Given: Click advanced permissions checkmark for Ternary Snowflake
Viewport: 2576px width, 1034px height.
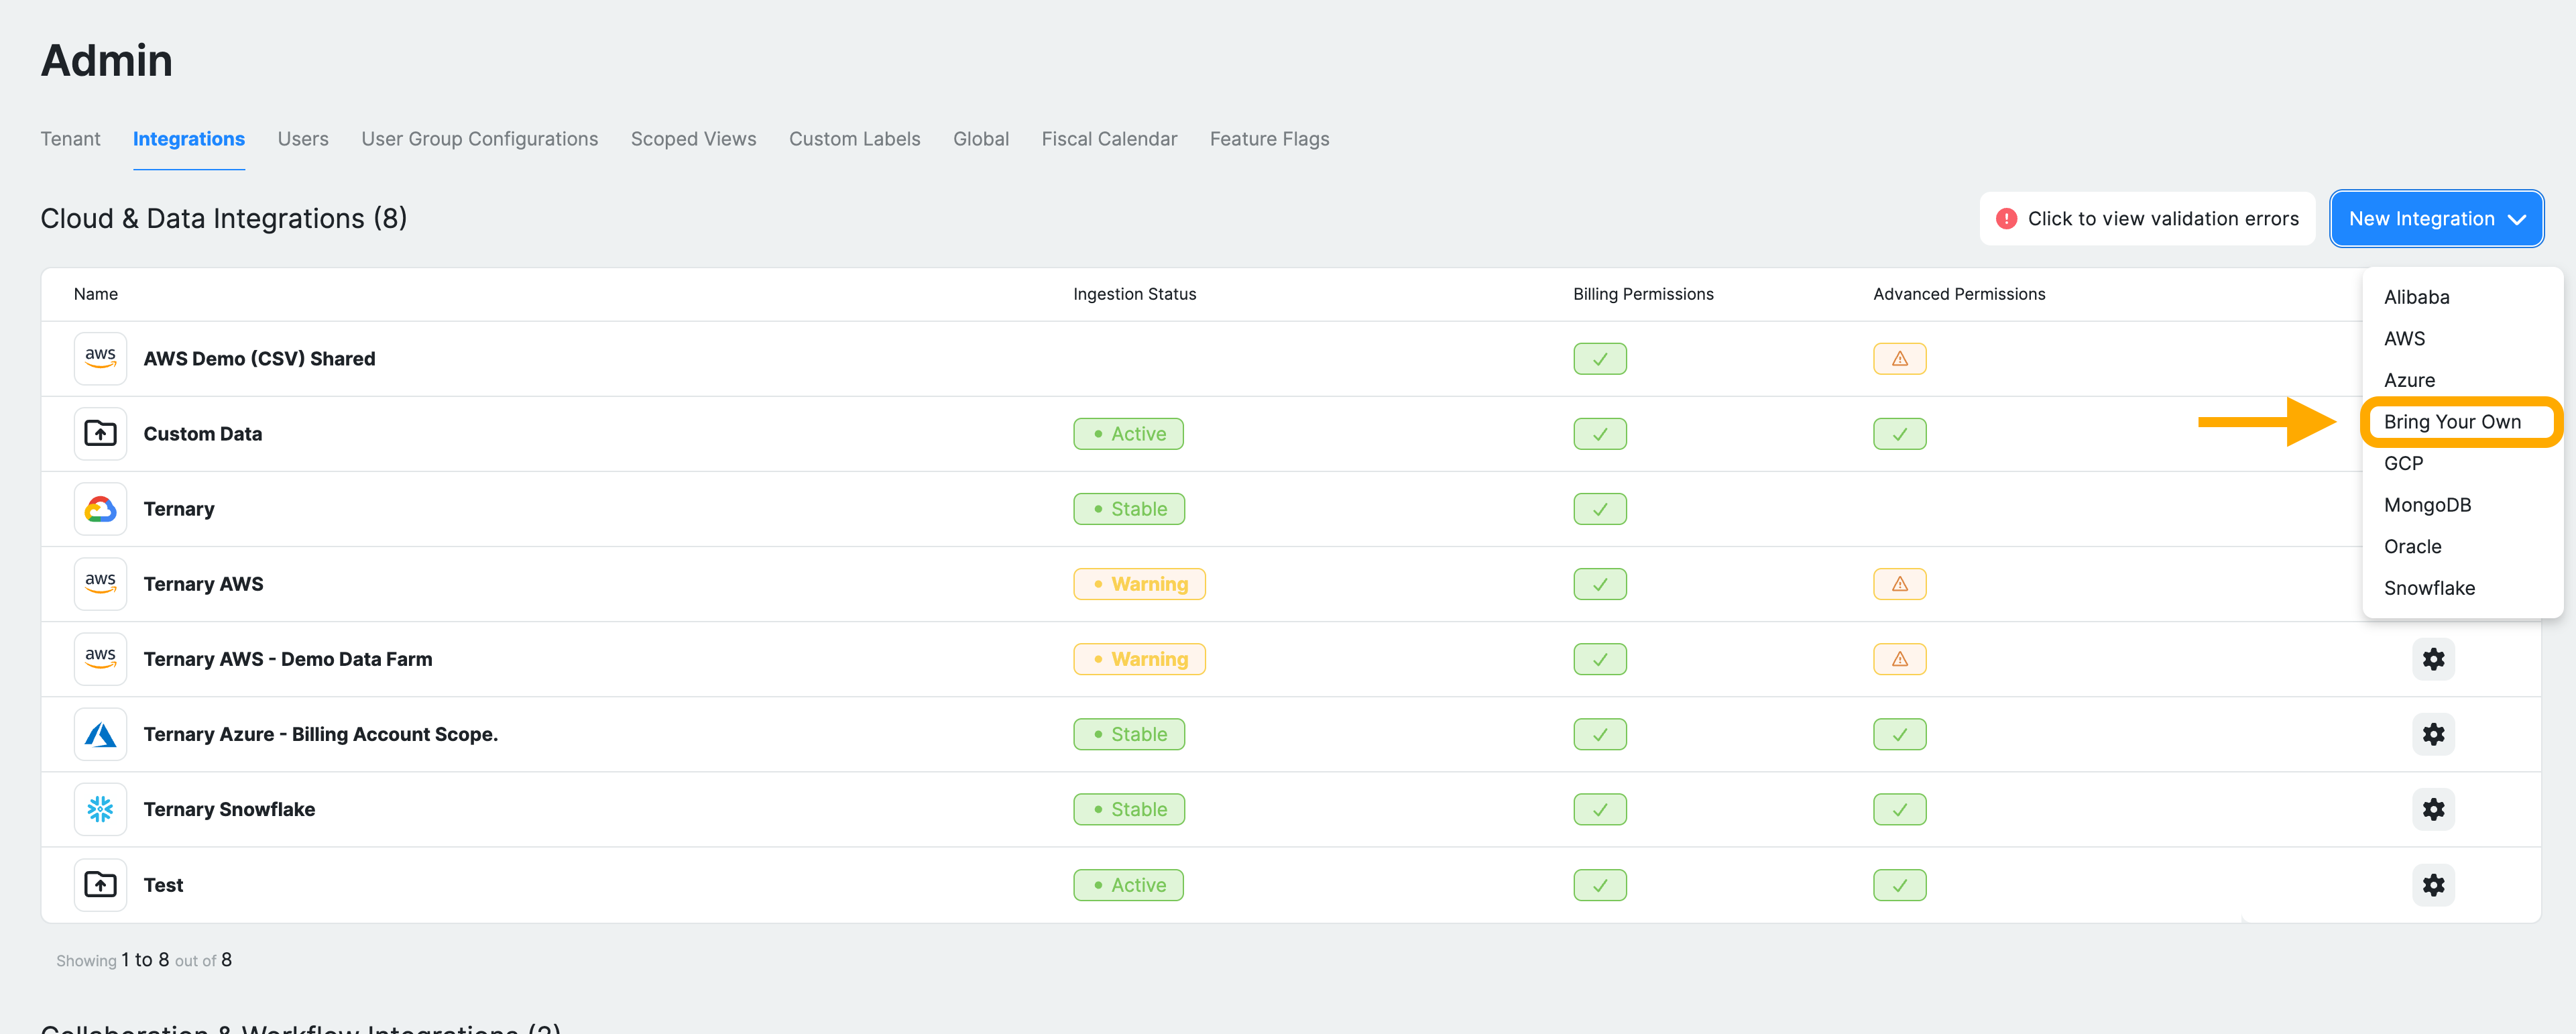Looking at the screenshot, I should coord(1899,809).
